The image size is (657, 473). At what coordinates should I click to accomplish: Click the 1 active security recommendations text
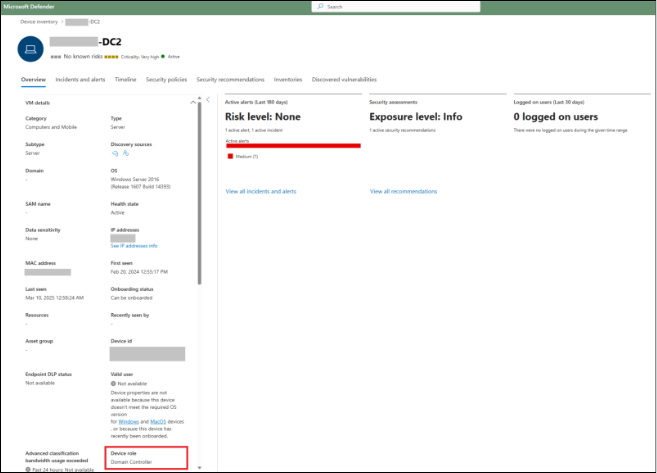click(402, 130)
